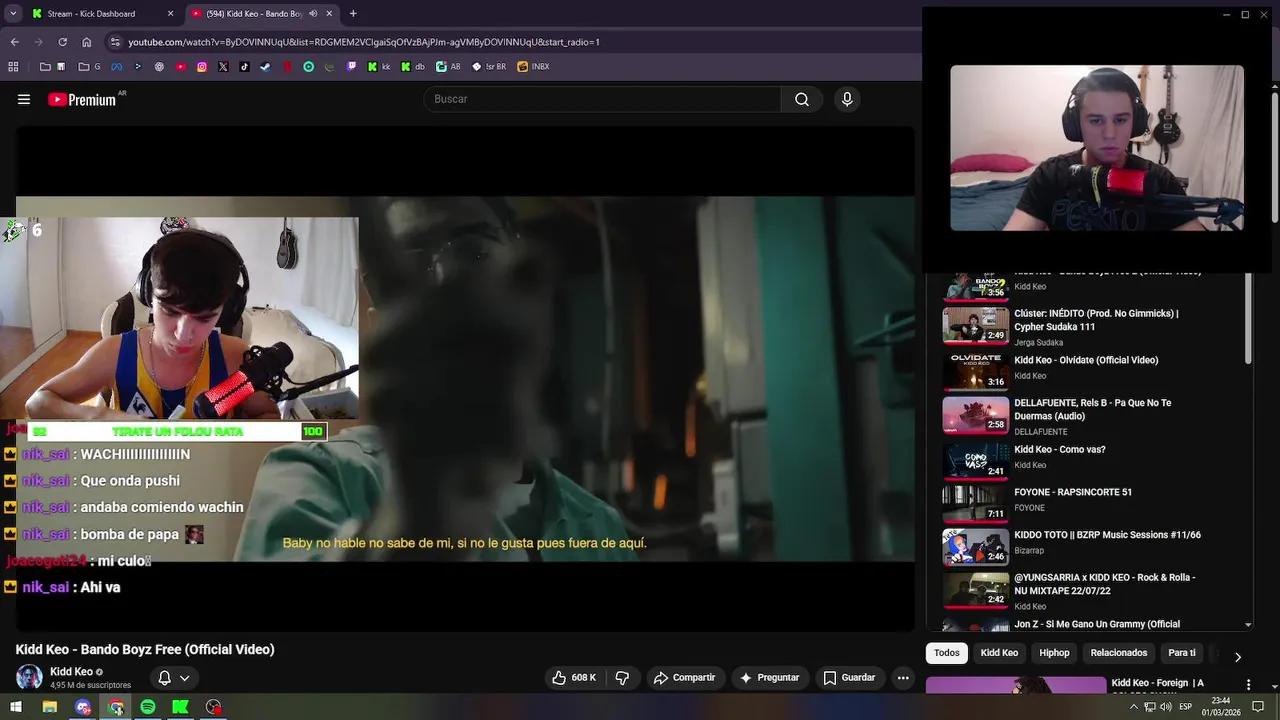Close the Kidd Keo YouTube tab
The height and width of the screenshot is (720, 1280).
coord(330,14)
